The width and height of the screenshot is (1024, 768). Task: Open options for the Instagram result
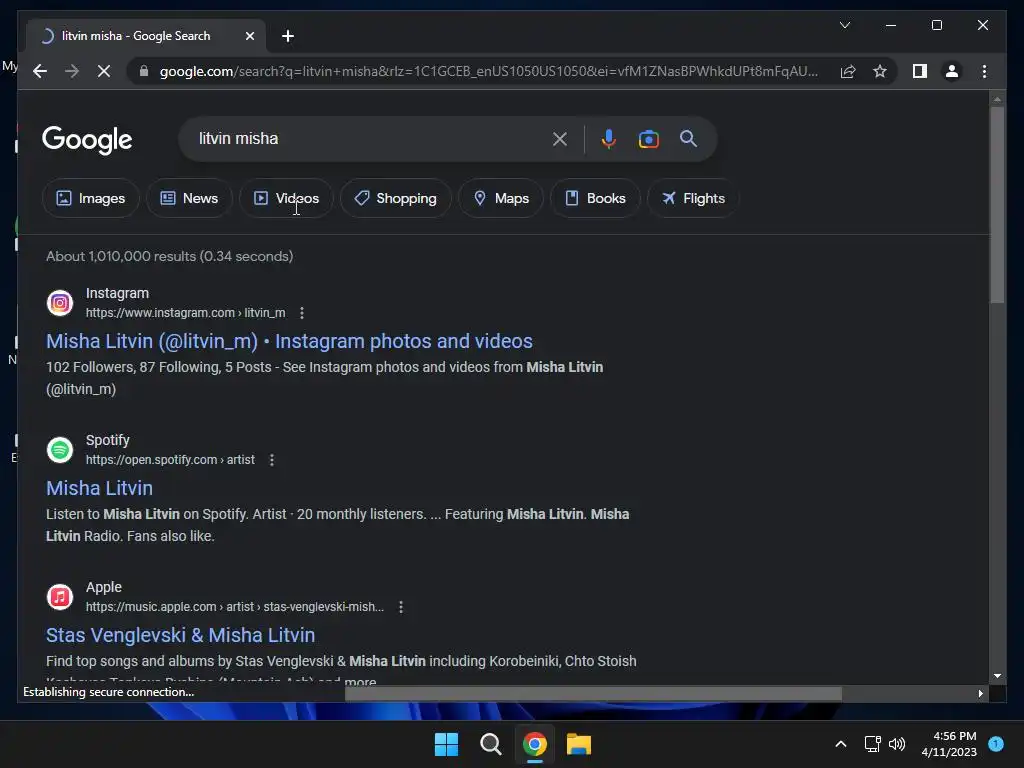pos(302,313)
